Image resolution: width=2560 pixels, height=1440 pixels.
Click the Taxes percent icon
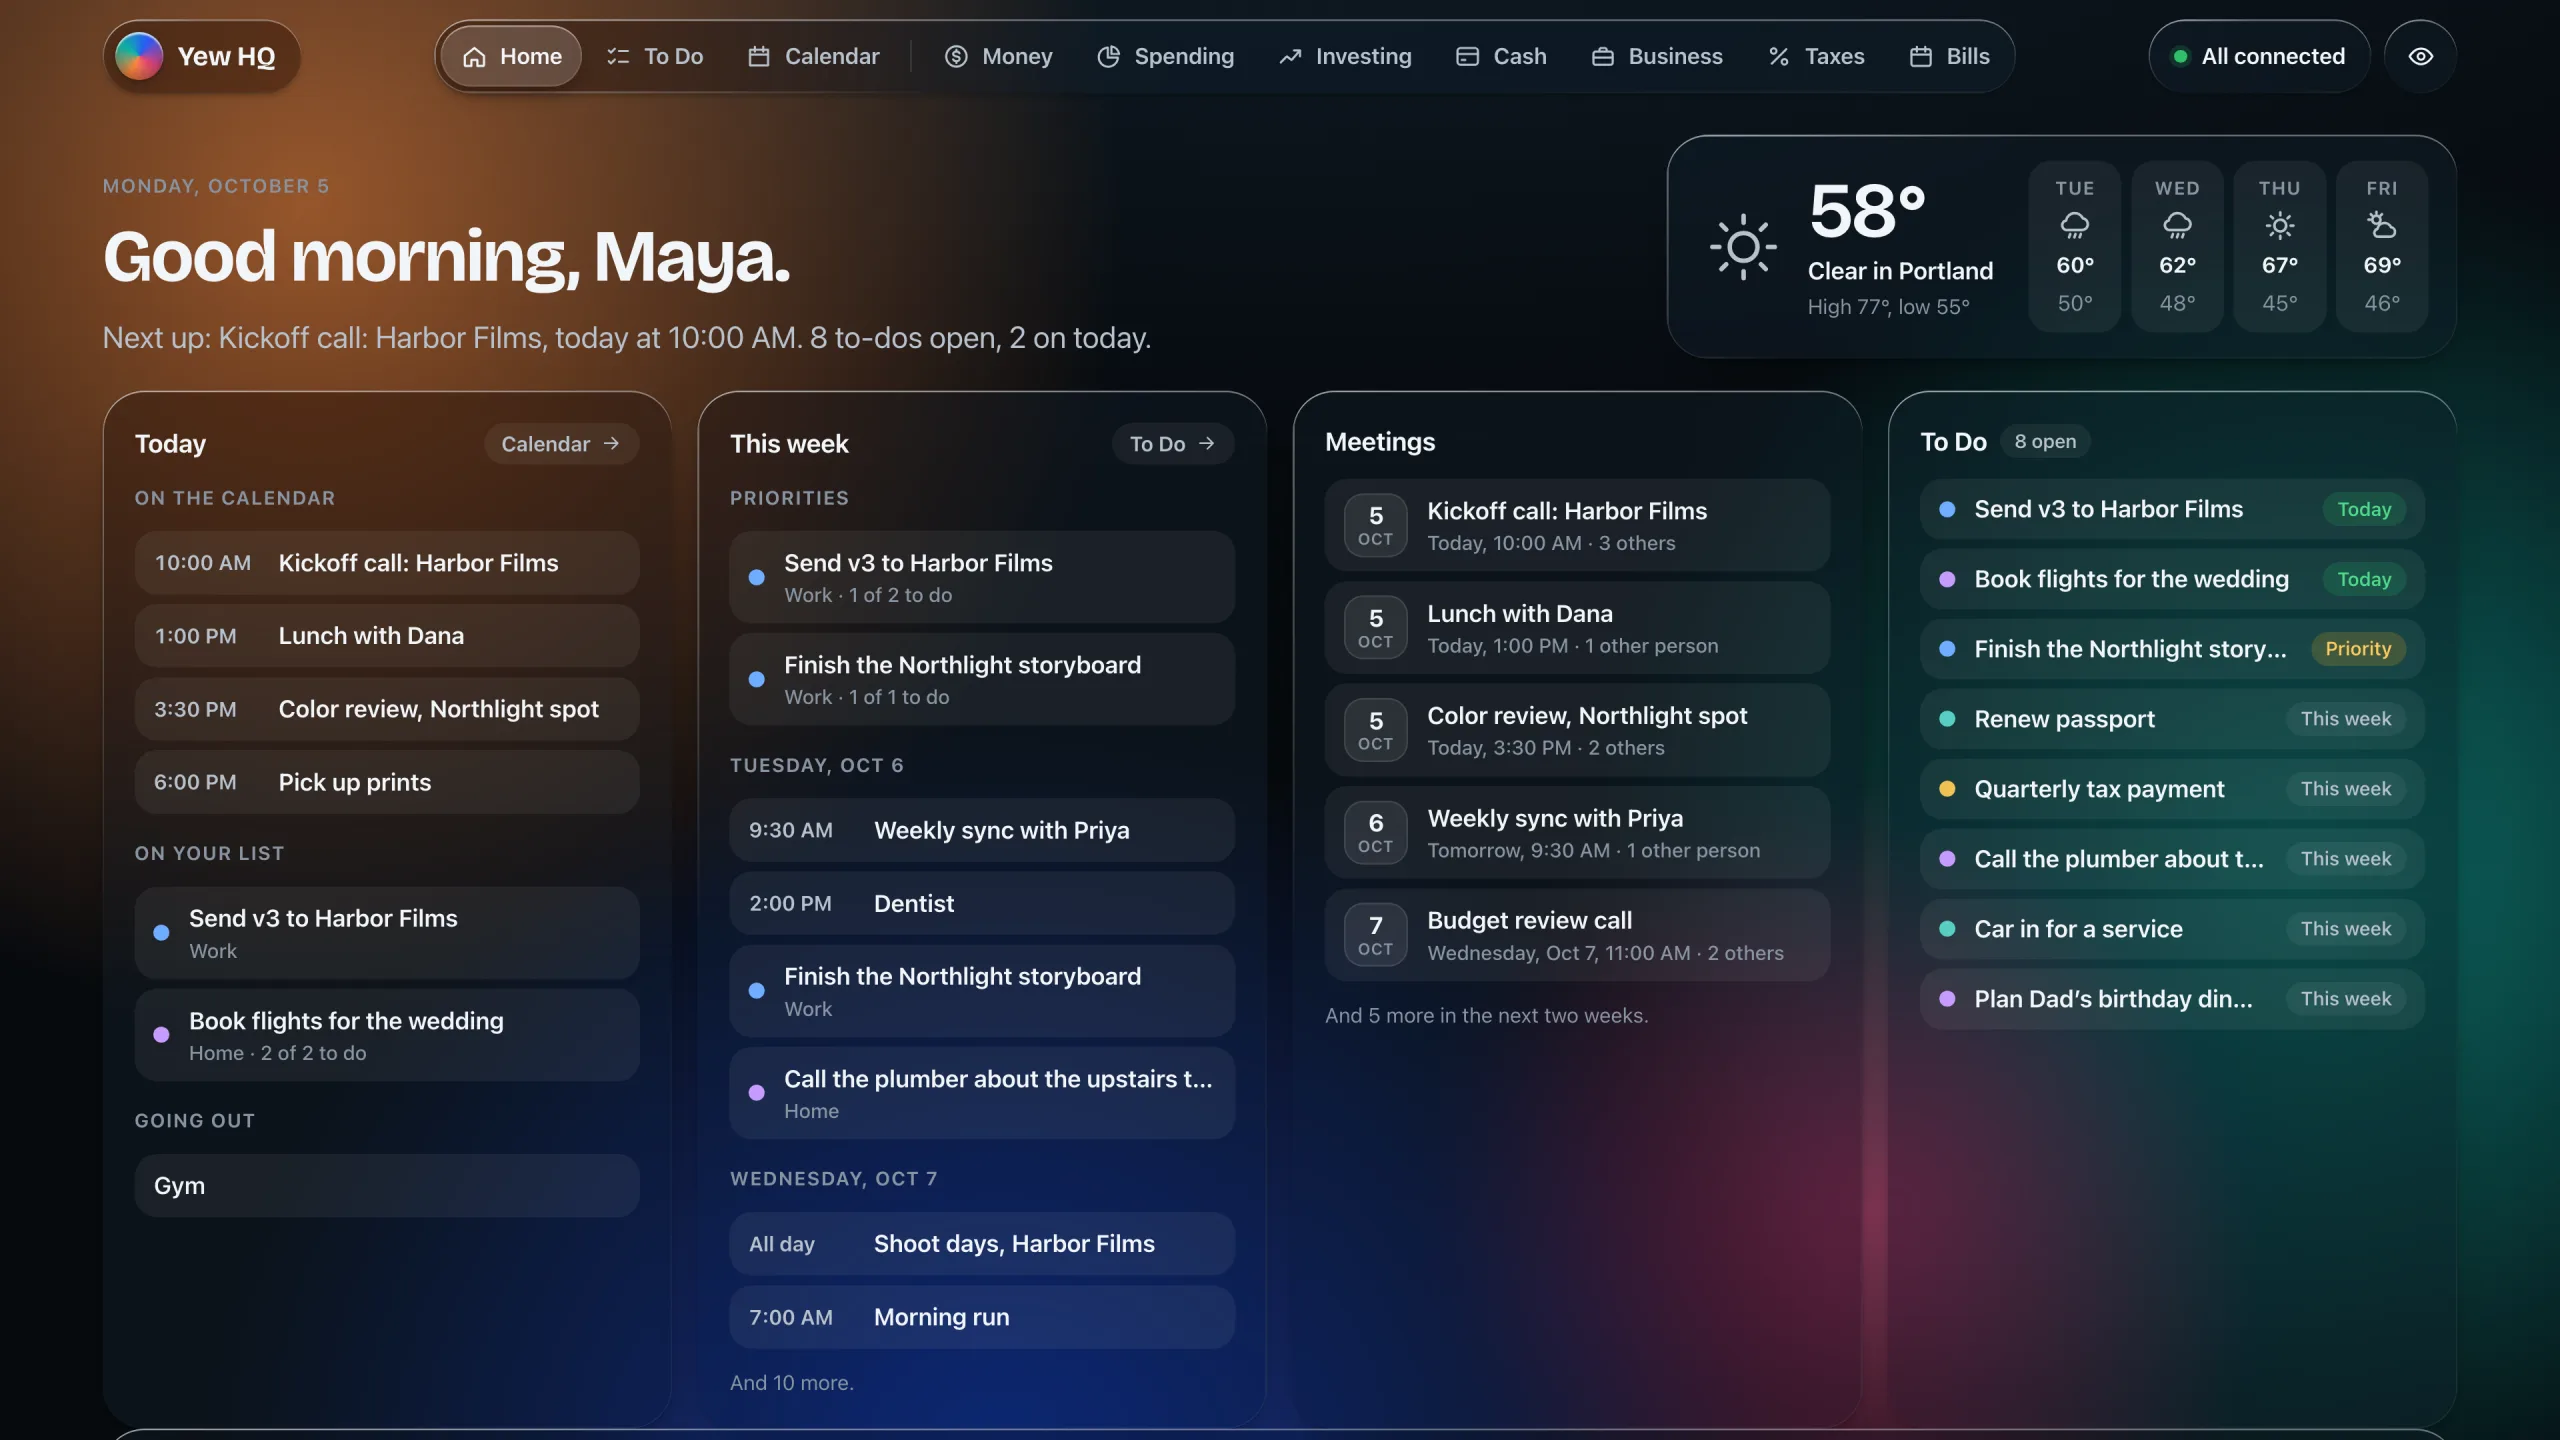point(1778,57)
